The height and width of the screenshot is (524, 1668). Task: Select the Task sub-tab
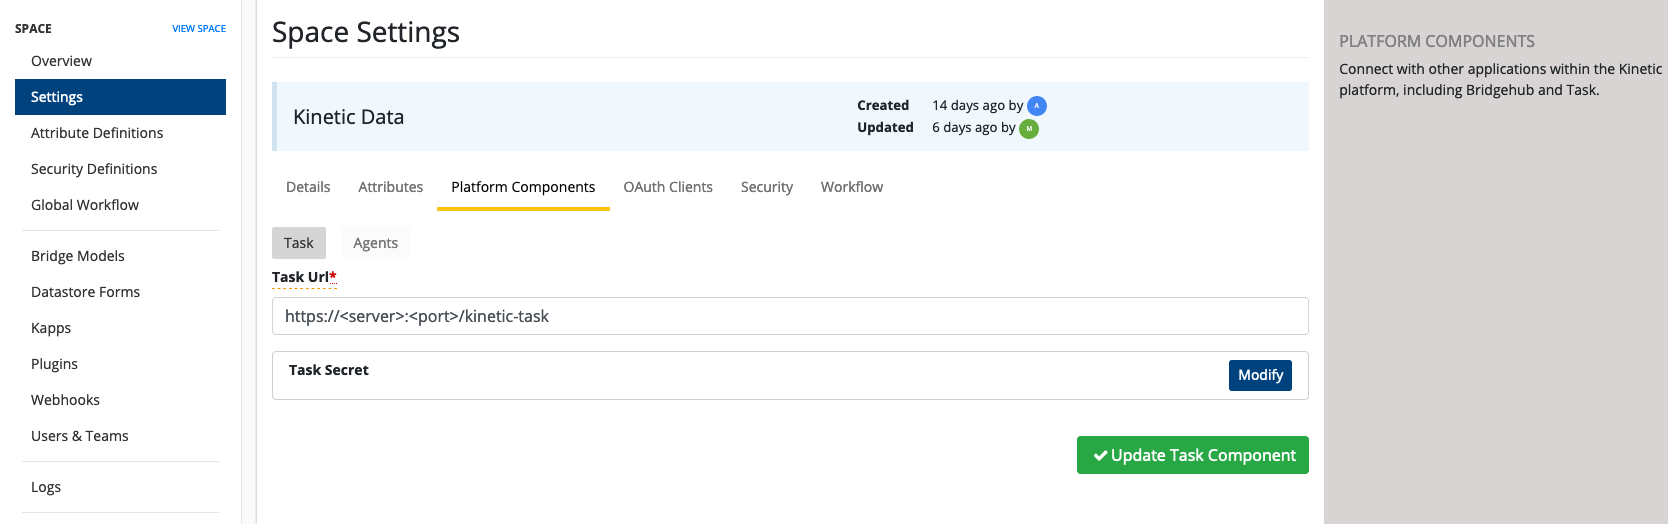299,243
